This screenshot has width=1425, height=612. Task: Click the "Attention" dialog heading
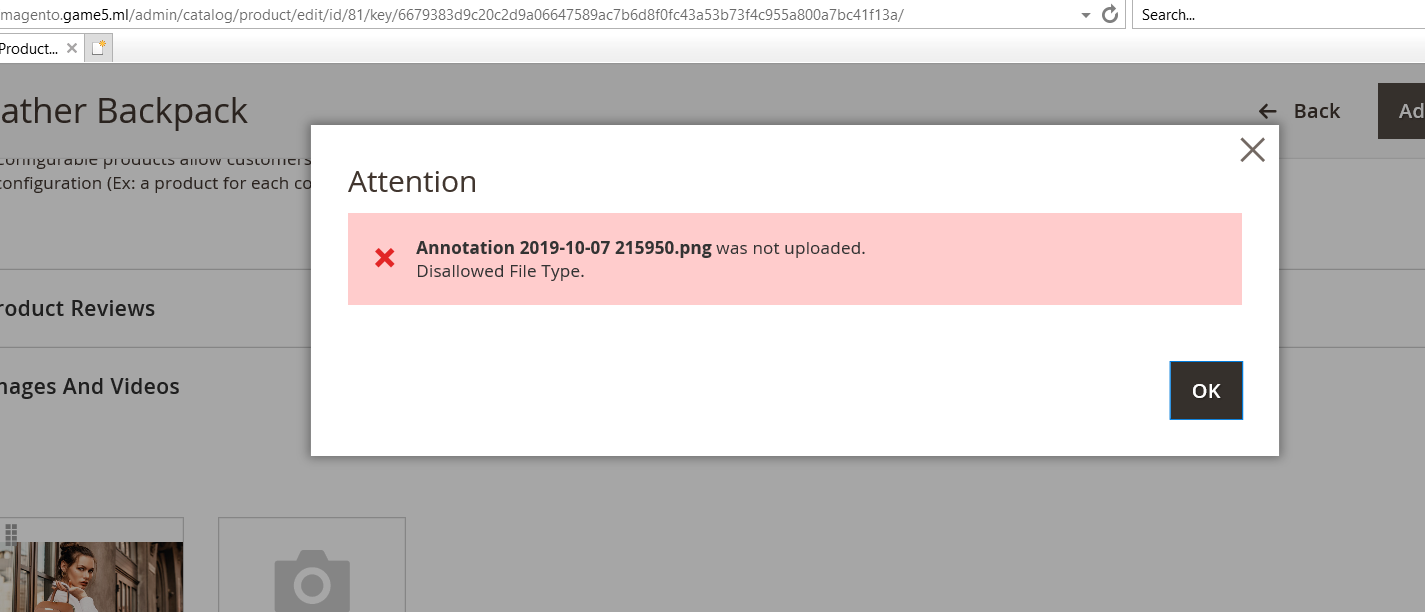coord(413,182)
